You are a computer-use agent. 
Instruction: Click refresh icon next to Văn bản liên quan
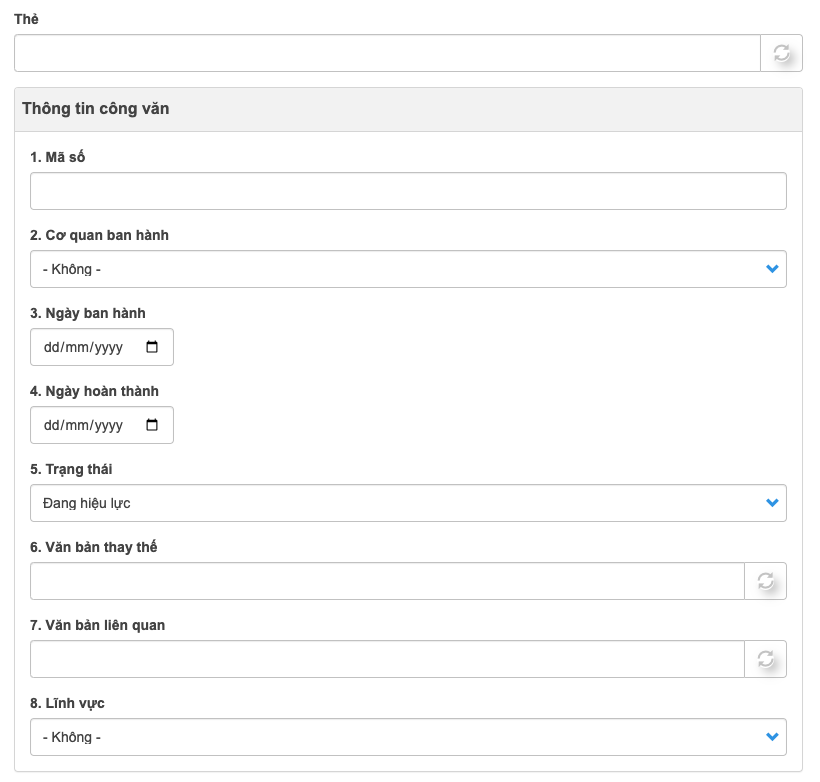point(766,659)
